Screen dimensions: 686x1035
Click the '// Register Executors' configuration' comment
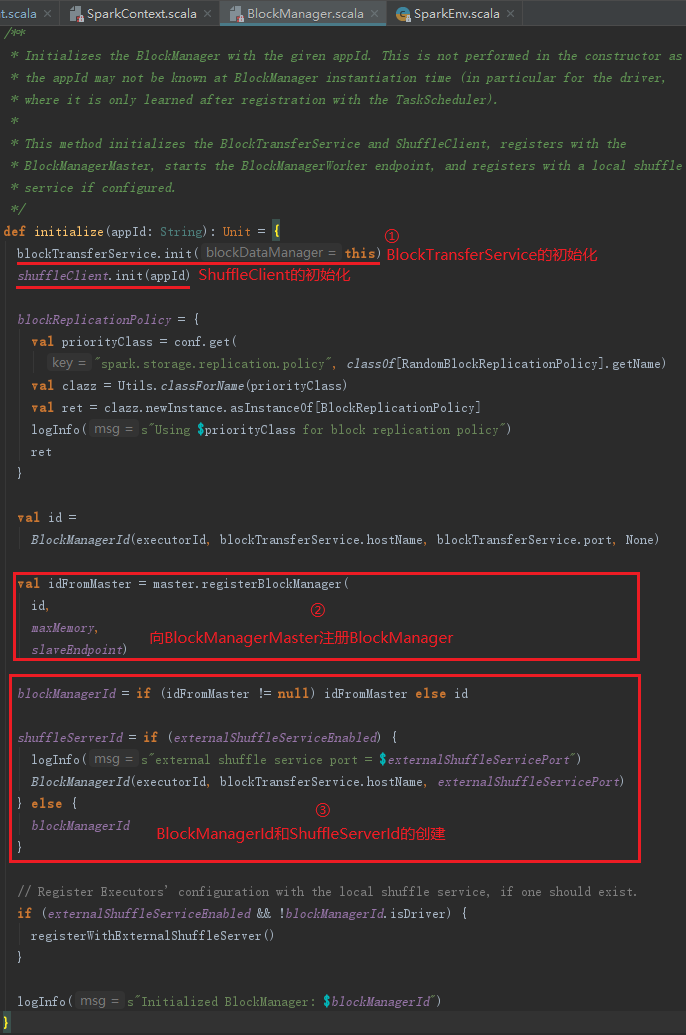(327, 892)
